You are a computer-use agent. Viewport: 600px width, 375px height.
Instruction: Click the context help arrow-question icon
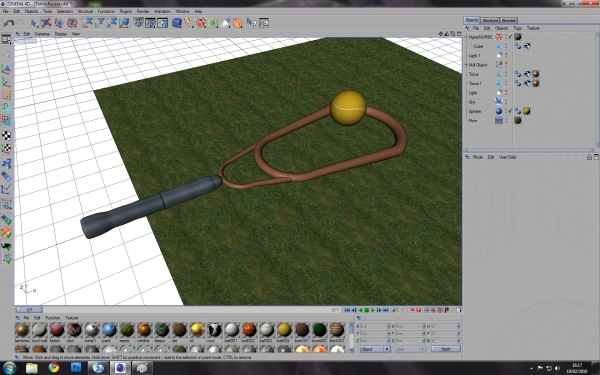tap(251, 23)
